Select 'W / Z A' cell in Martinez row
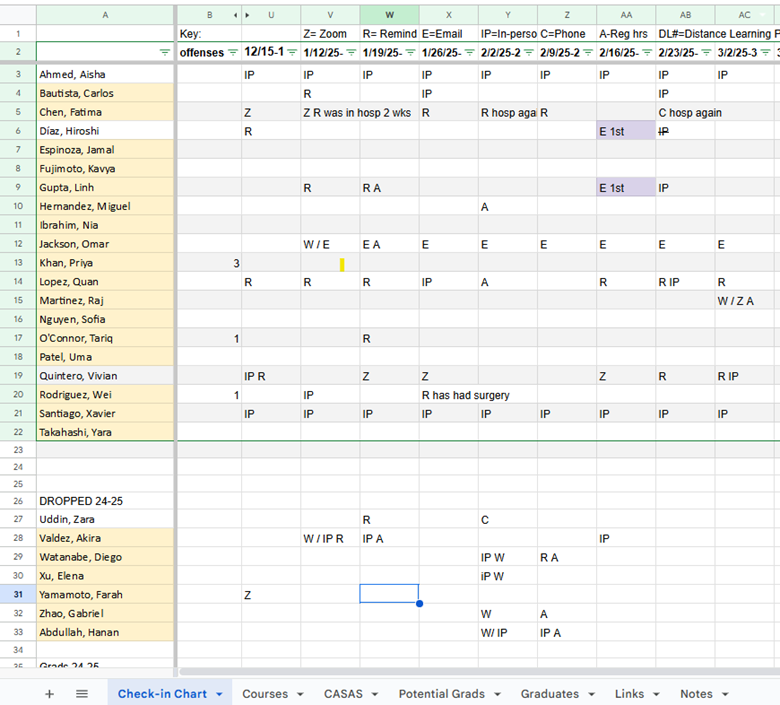This screenshot has height=705, width=780. [744, 301]
